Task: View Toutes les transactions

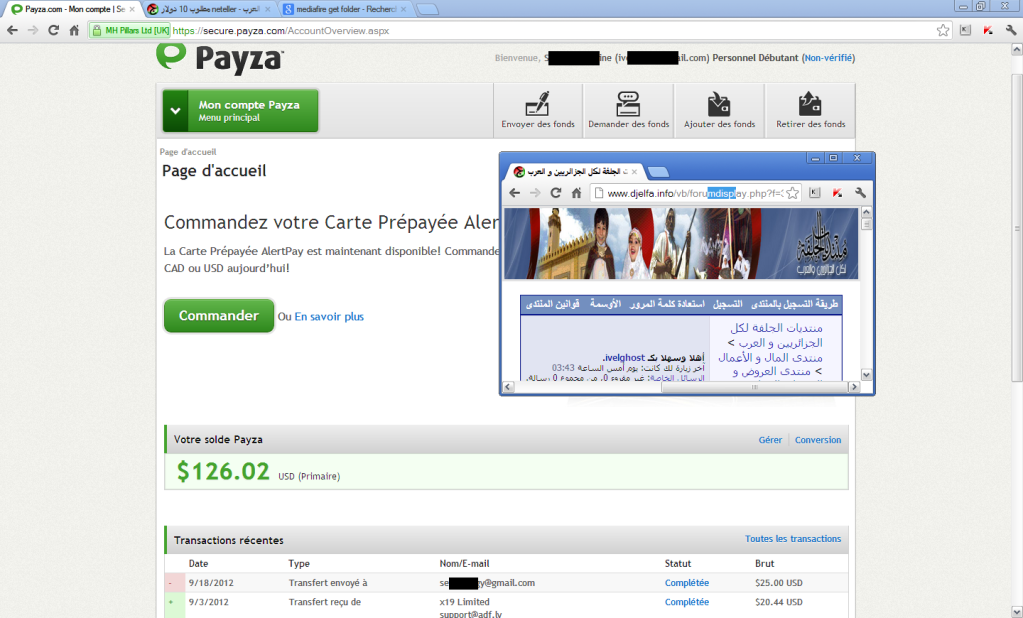Action: coord(793,539)
